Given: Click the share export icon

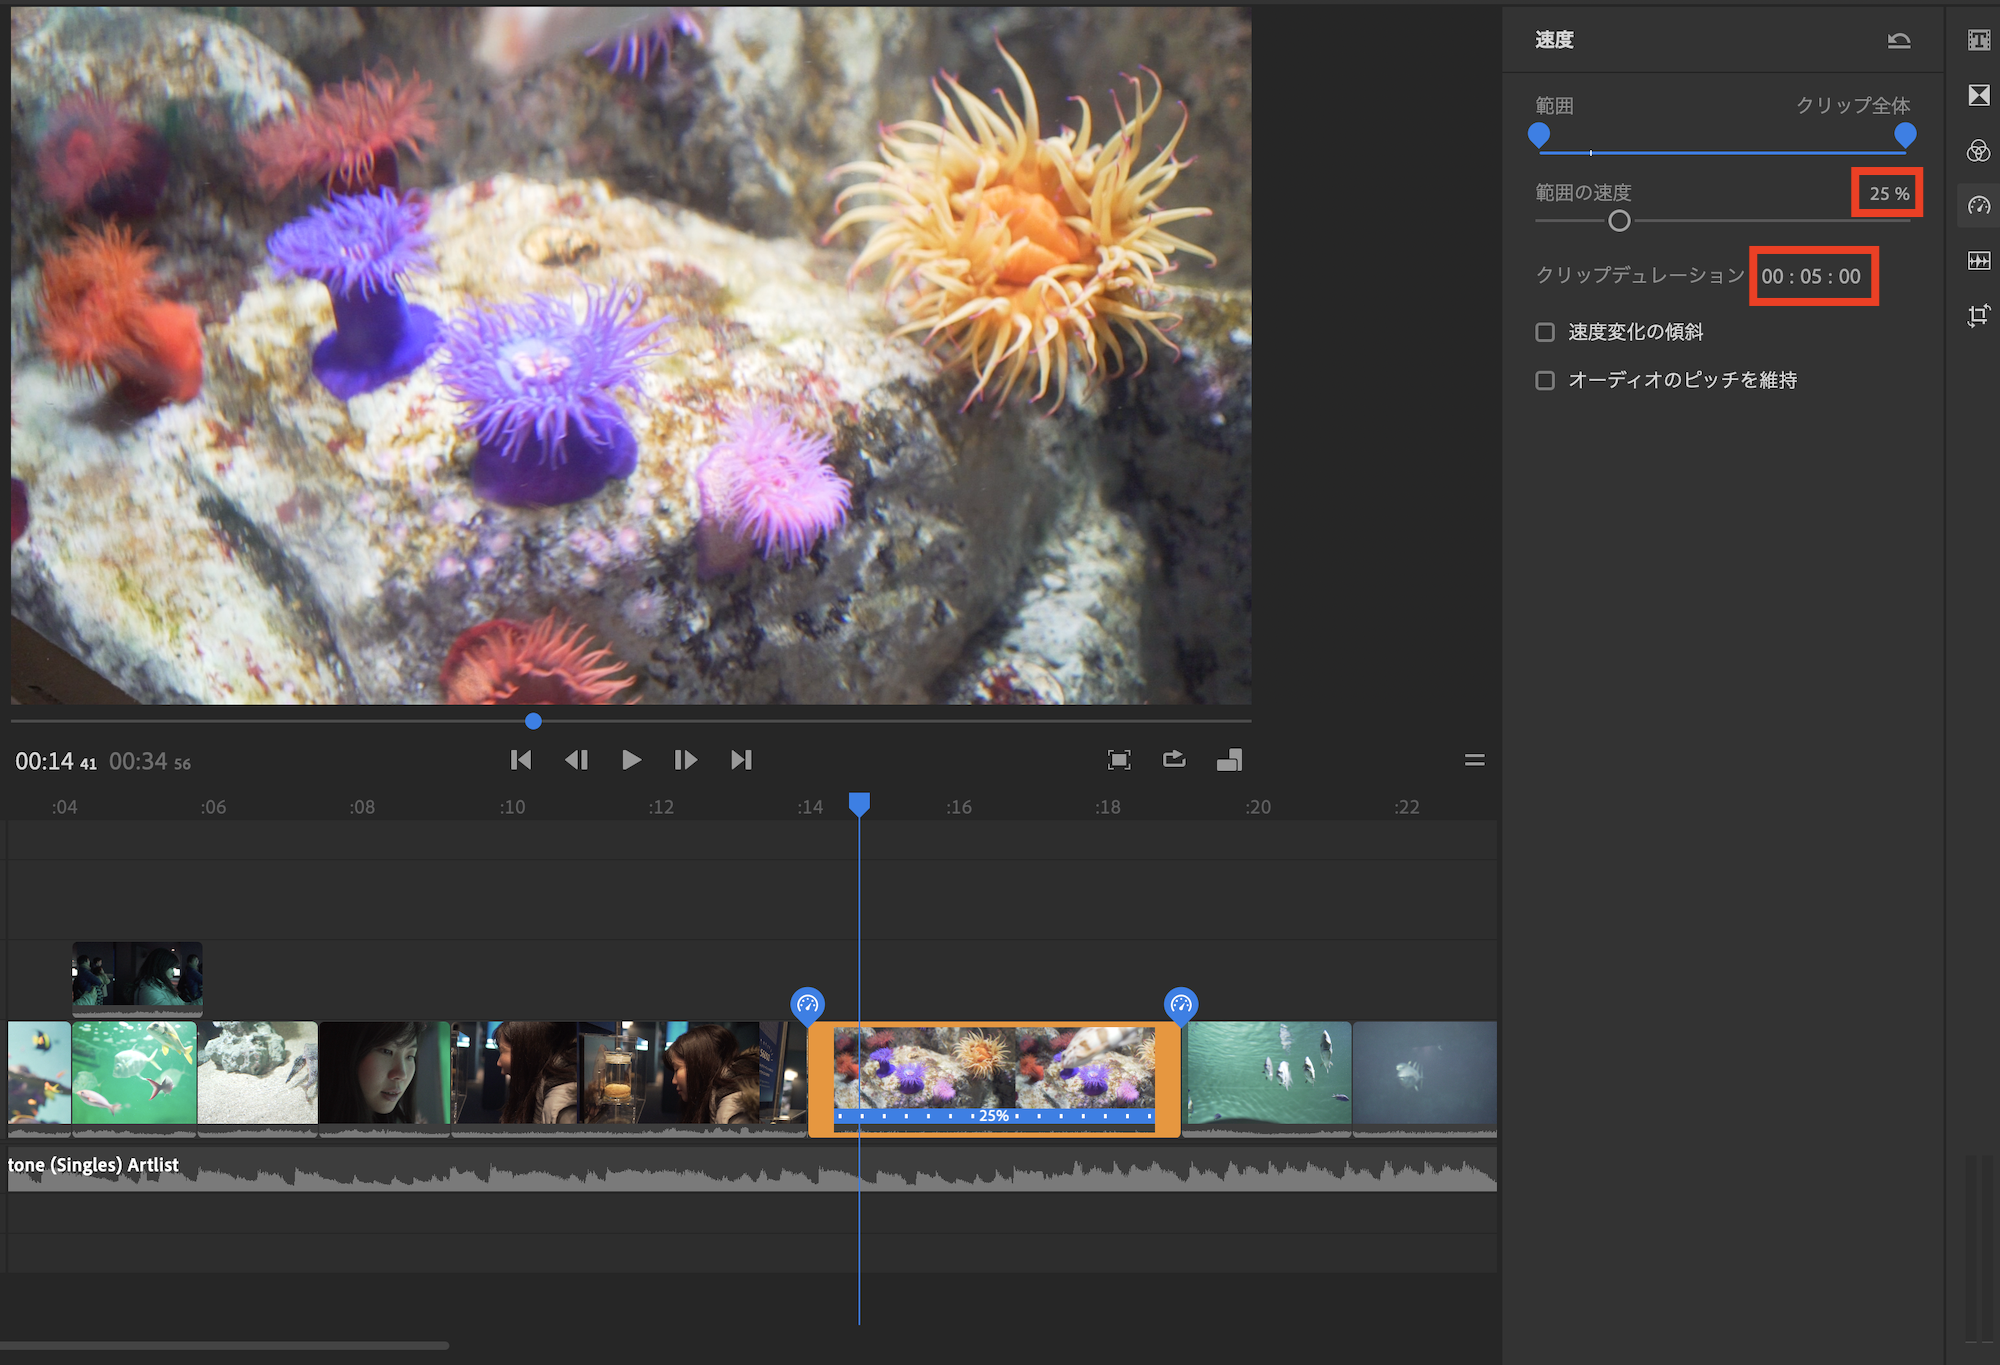Looking at the screenshot, I should coord(1174,760).
